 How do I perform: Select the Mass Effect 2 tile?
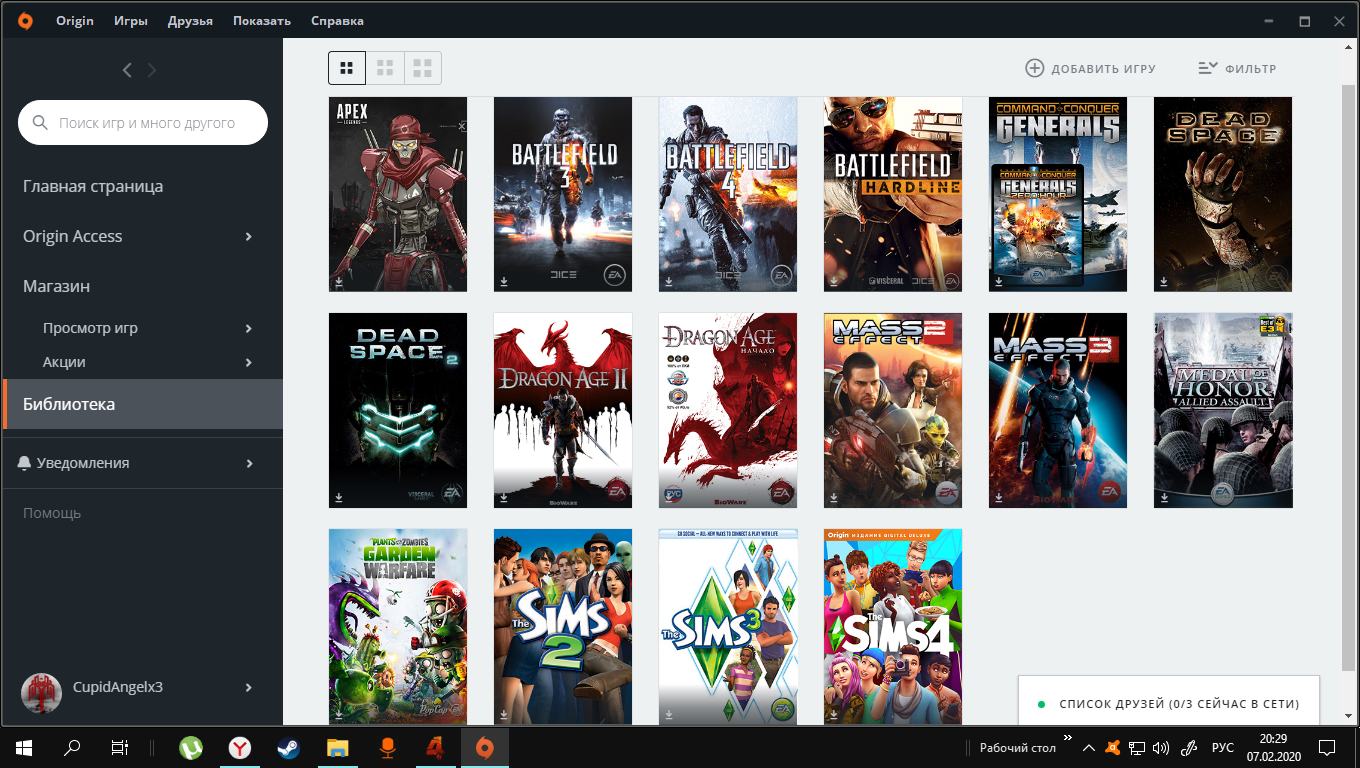893,410
